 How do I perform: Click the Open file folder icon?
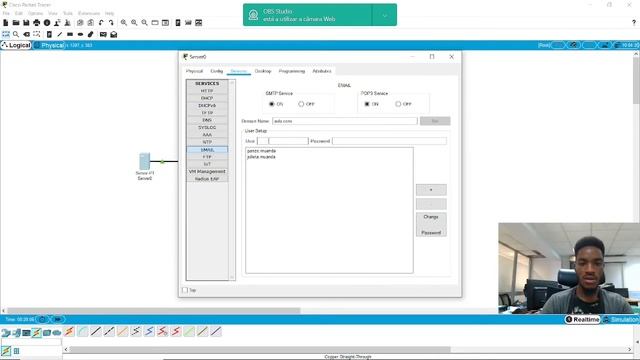pos(16,23)
